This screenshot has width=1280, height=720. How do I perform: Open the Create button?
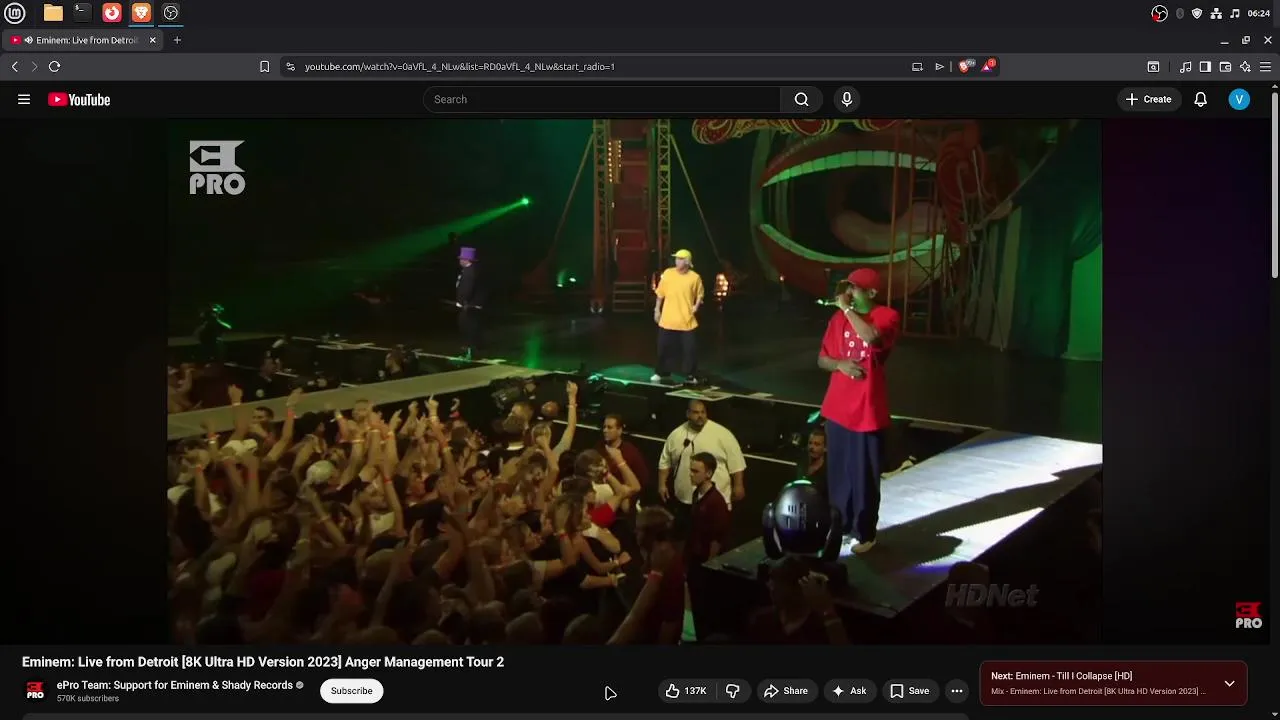1148,99
